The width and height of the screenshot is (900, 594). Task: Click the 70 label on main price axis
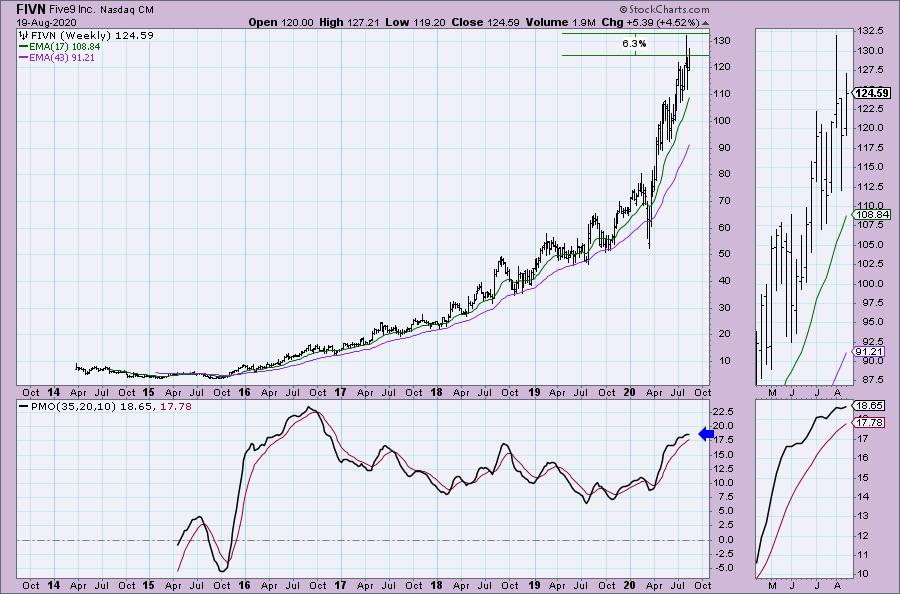point(722,201)
